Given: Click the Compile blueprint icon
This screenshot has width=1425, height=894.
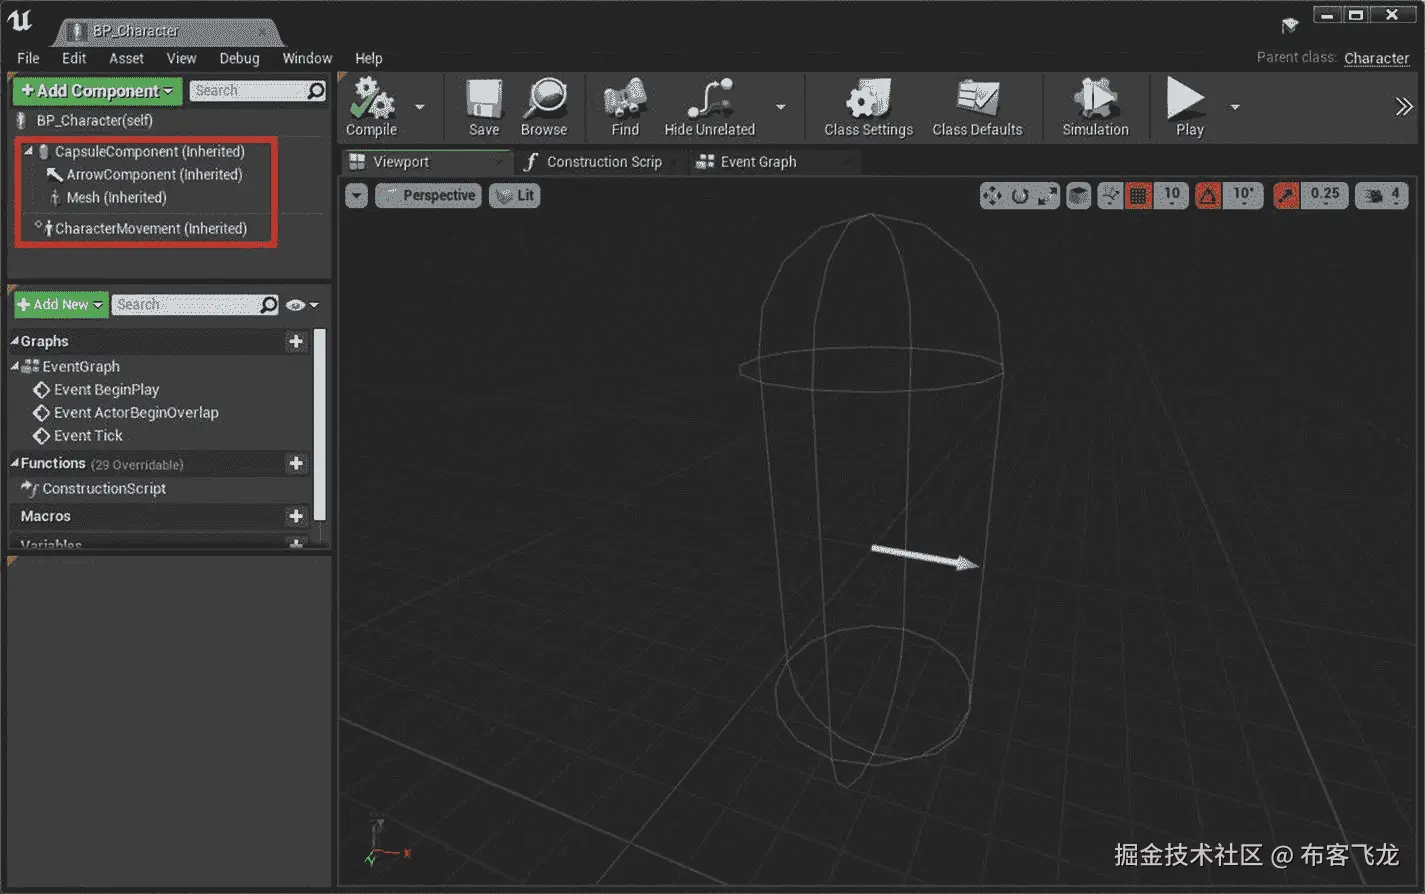Looking at the screenshot, I should (372, 99).
